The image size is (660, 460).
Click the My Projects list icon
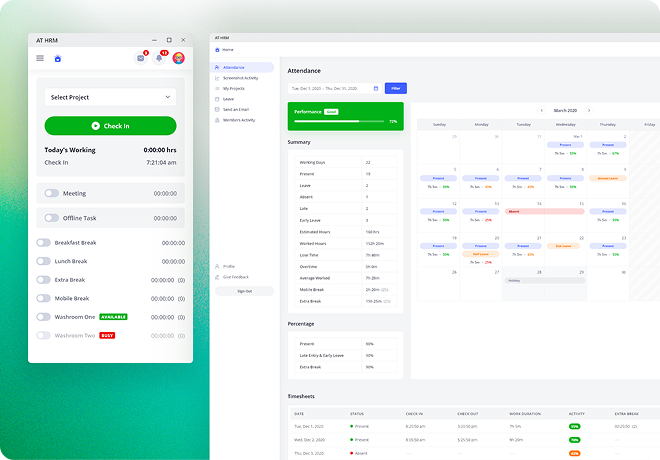217,88
